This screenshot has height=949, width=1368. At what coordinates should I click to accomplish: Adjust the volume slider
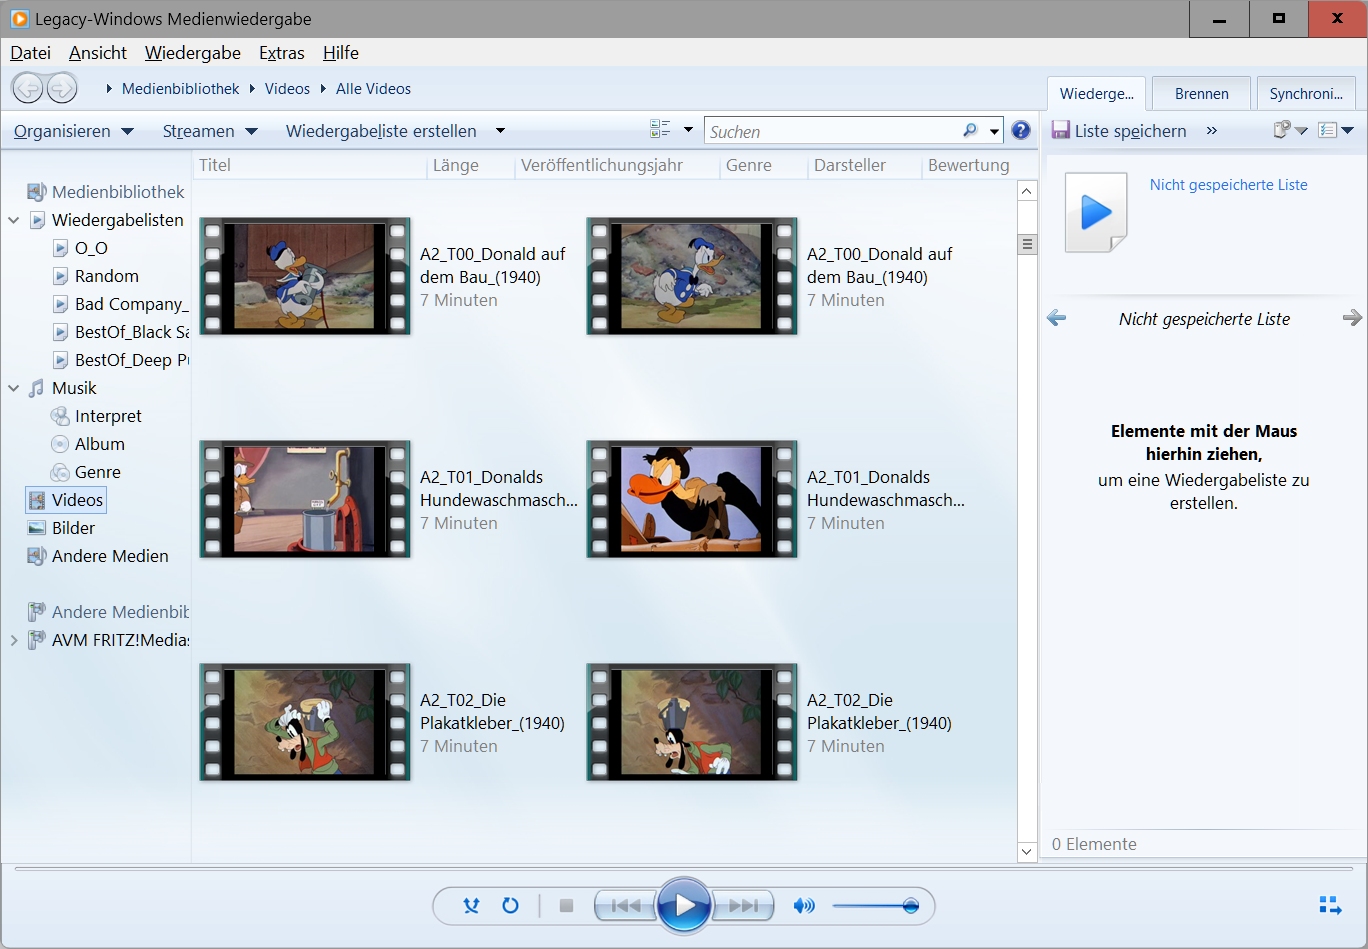tap(876, 906)
